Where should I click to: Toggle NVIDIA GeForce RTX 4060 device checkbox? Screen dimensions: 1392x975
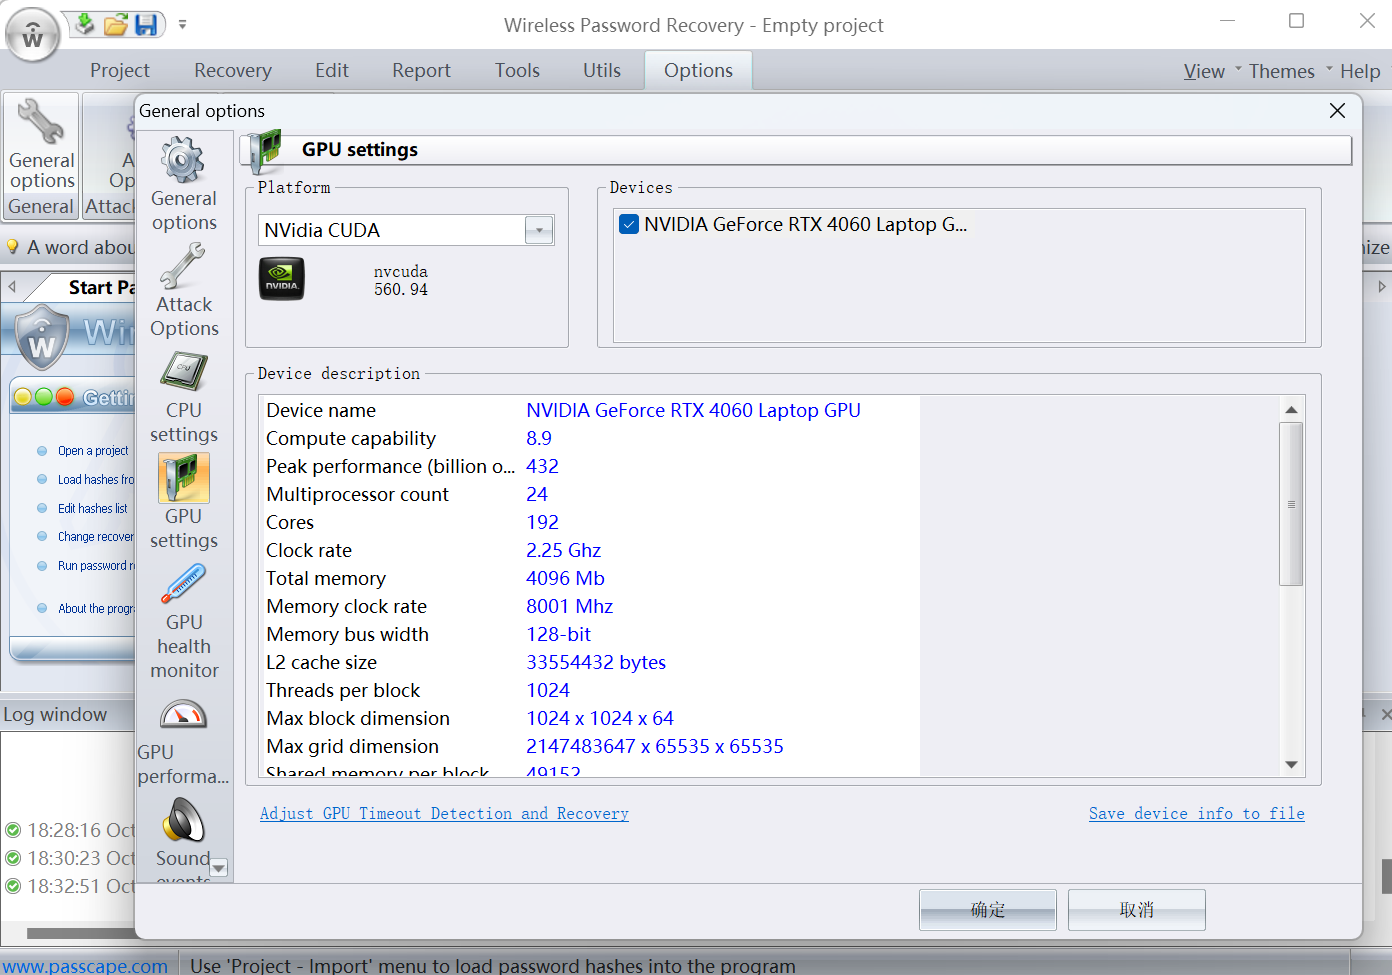pyautogui.click(x=629, y=224)
